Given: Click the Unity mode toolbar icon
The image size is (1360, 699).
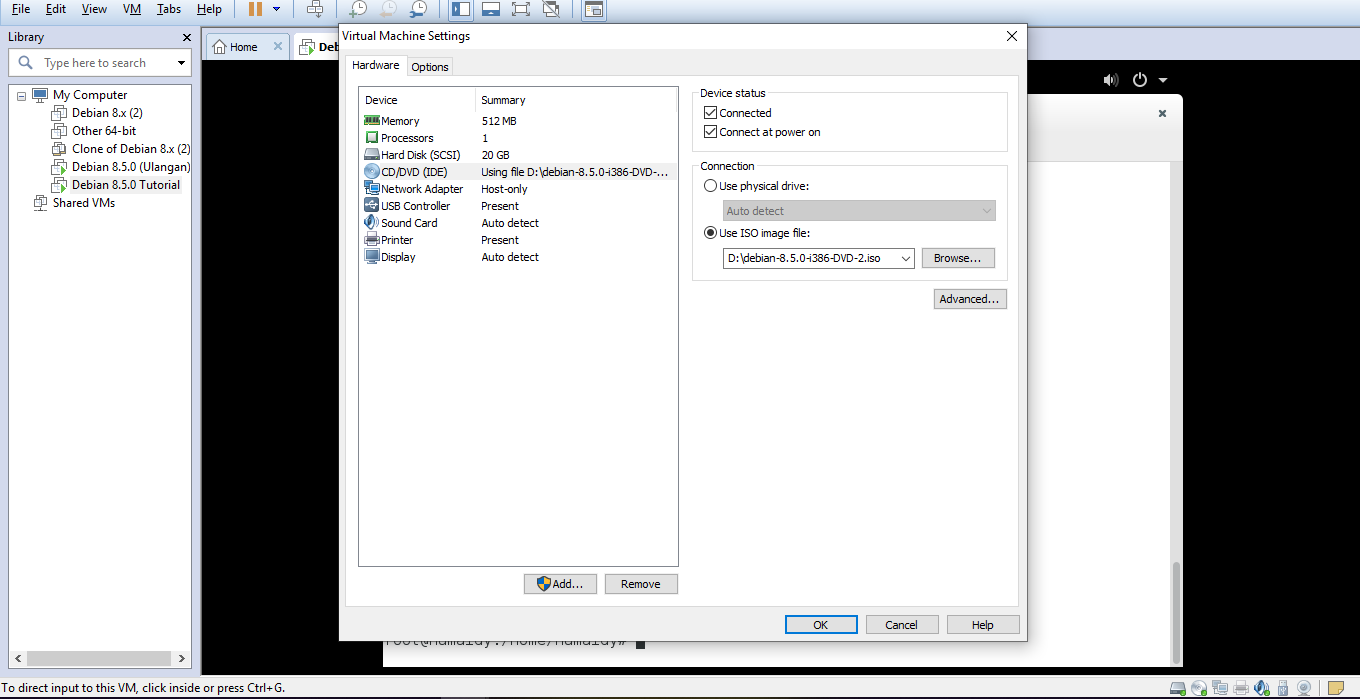Looking at the screenshot, I should click(551, 10).
